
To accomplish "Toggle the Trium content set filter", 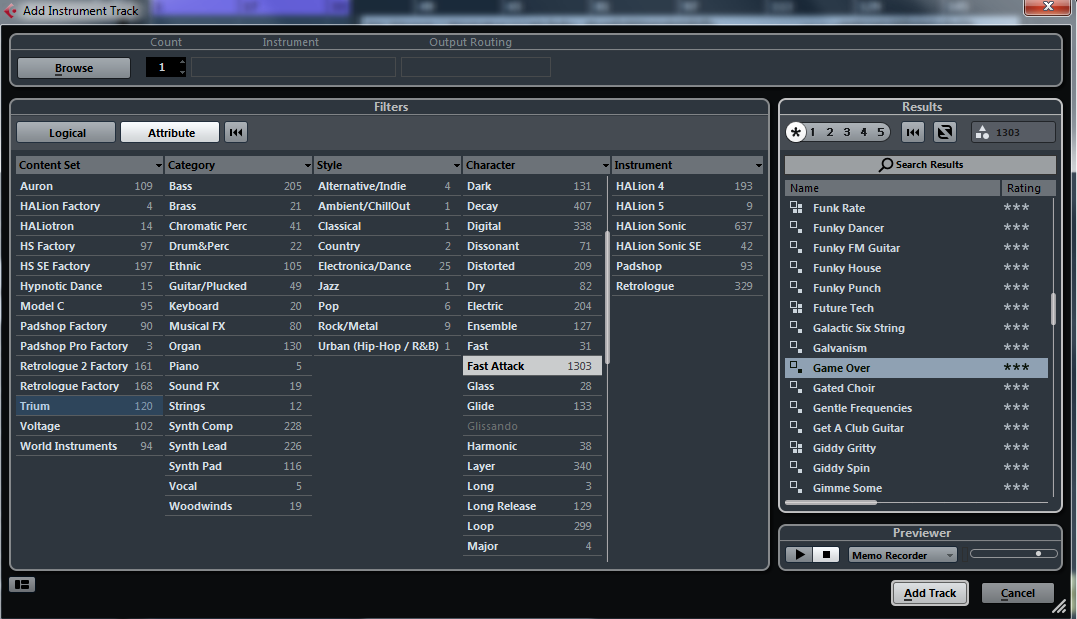I will (89, 406).
